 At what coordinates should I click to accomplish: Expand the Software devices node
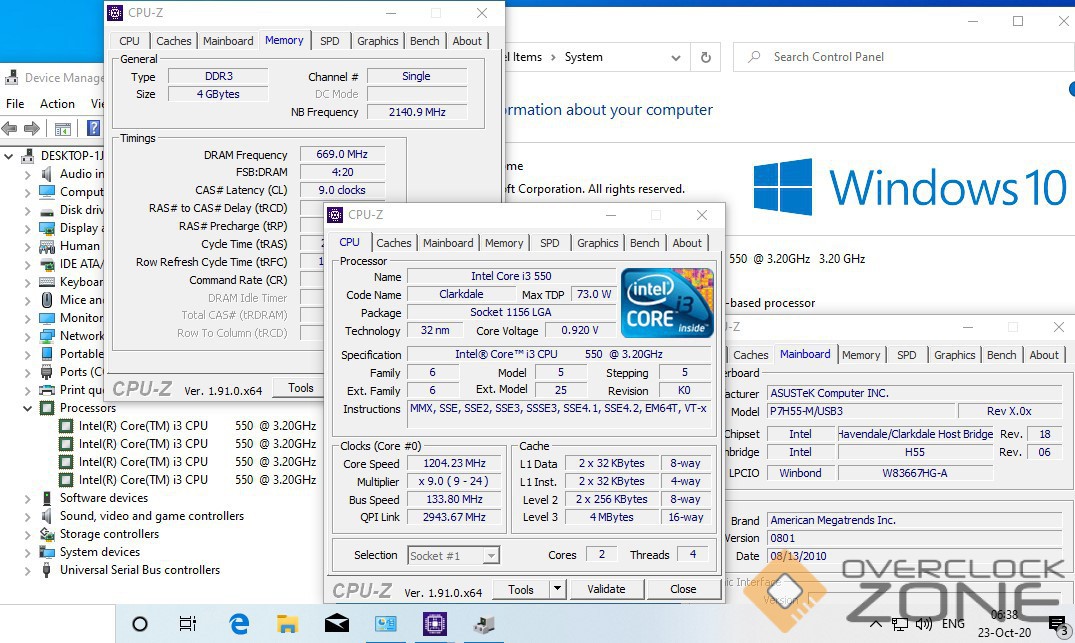coord(28,498)
